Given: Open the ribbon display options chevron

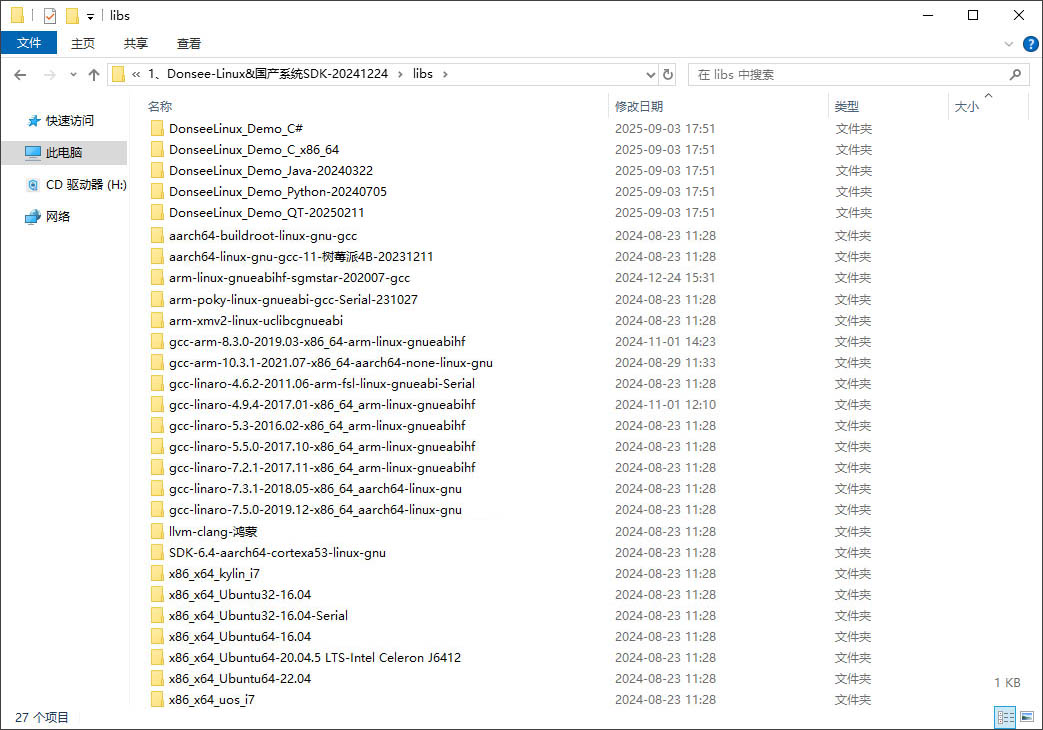Looking at the screenshot, I should pos(1008,43).
